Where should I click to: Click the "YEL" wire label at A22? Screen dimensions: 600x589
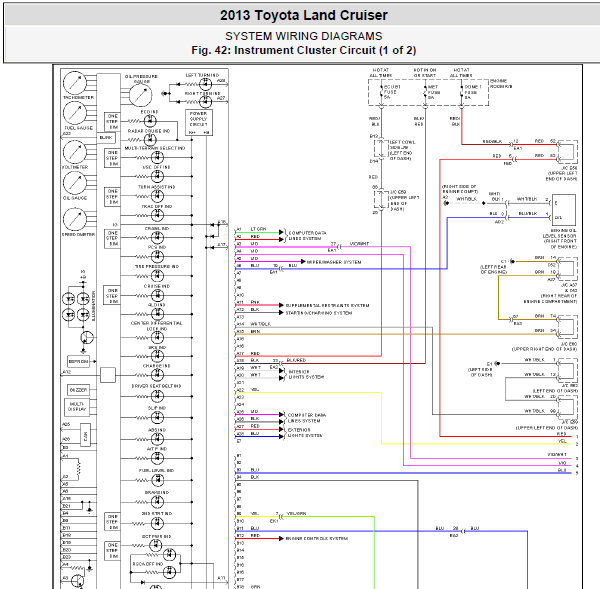coord(255,390)
